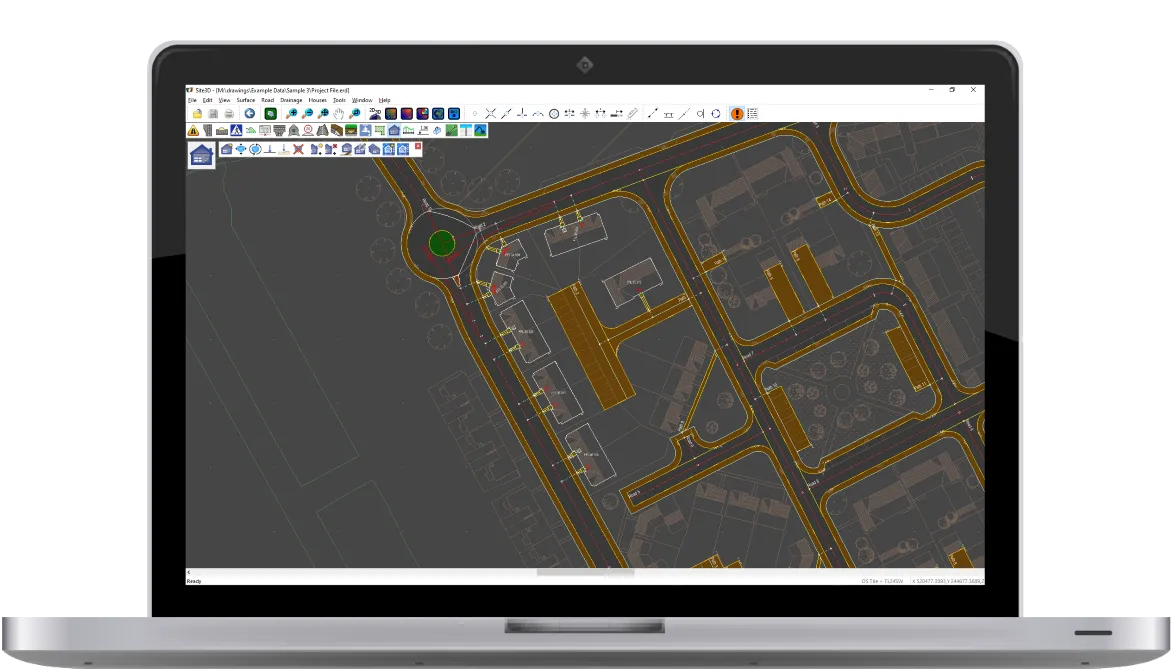Toggle the circle center snap icon
This screenshot has width=1172, height=672.
tap(554, 114)
